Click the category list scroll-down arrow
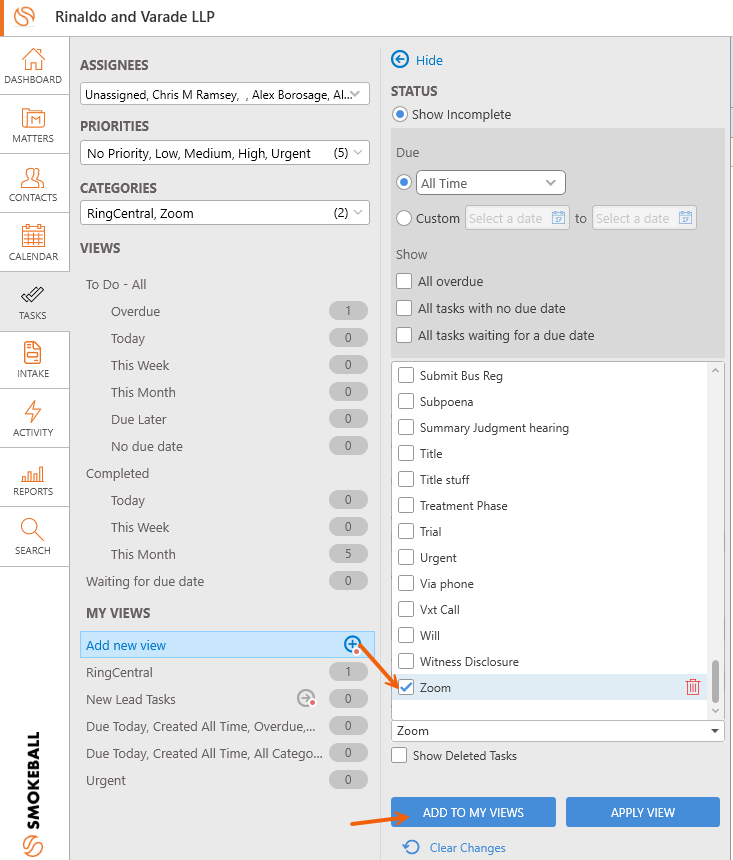733x860 pixels. [715, 710]
